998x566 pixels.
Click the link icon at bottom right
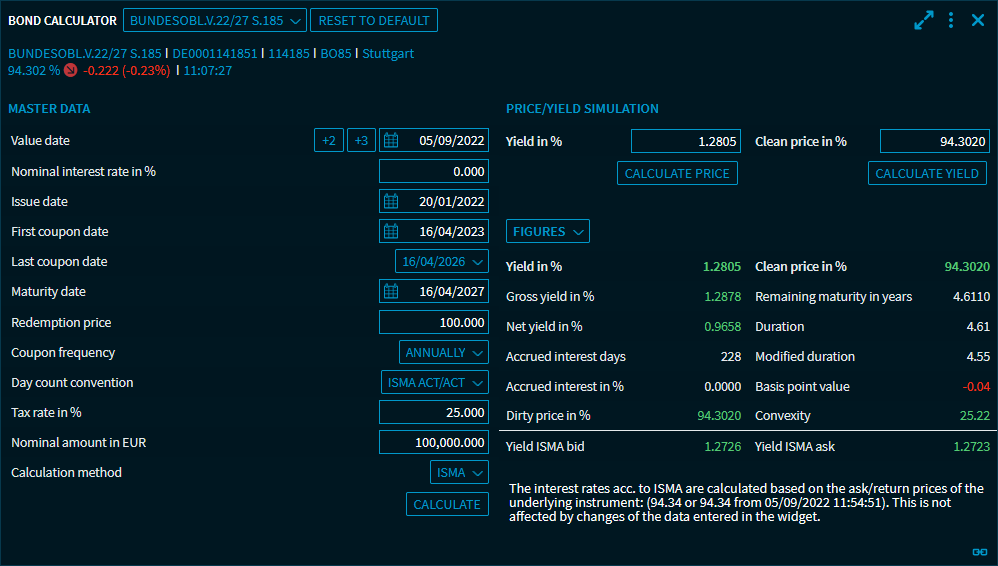[979, 551]
